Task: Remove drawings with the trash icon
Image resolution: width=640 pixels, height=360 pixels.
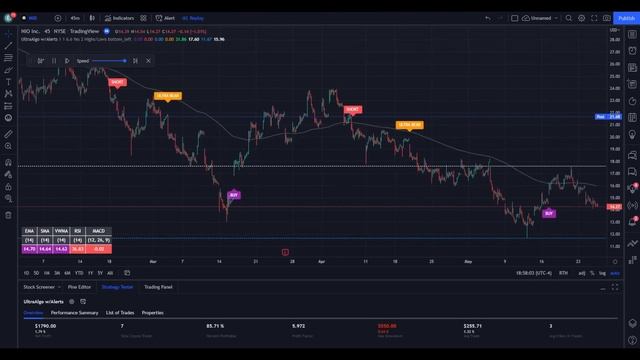Action: [8, 215]
